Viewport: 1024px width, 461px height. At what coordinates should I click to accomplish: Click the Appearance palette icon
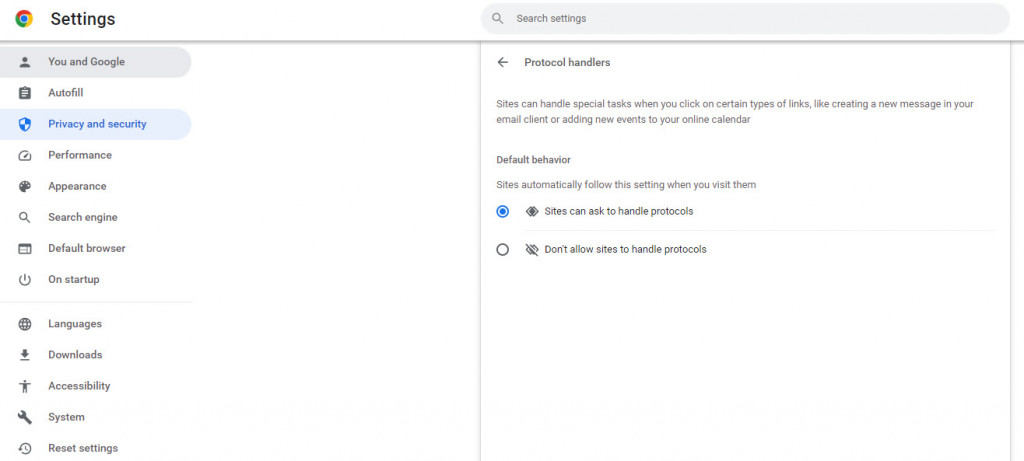tap(25, 186)
